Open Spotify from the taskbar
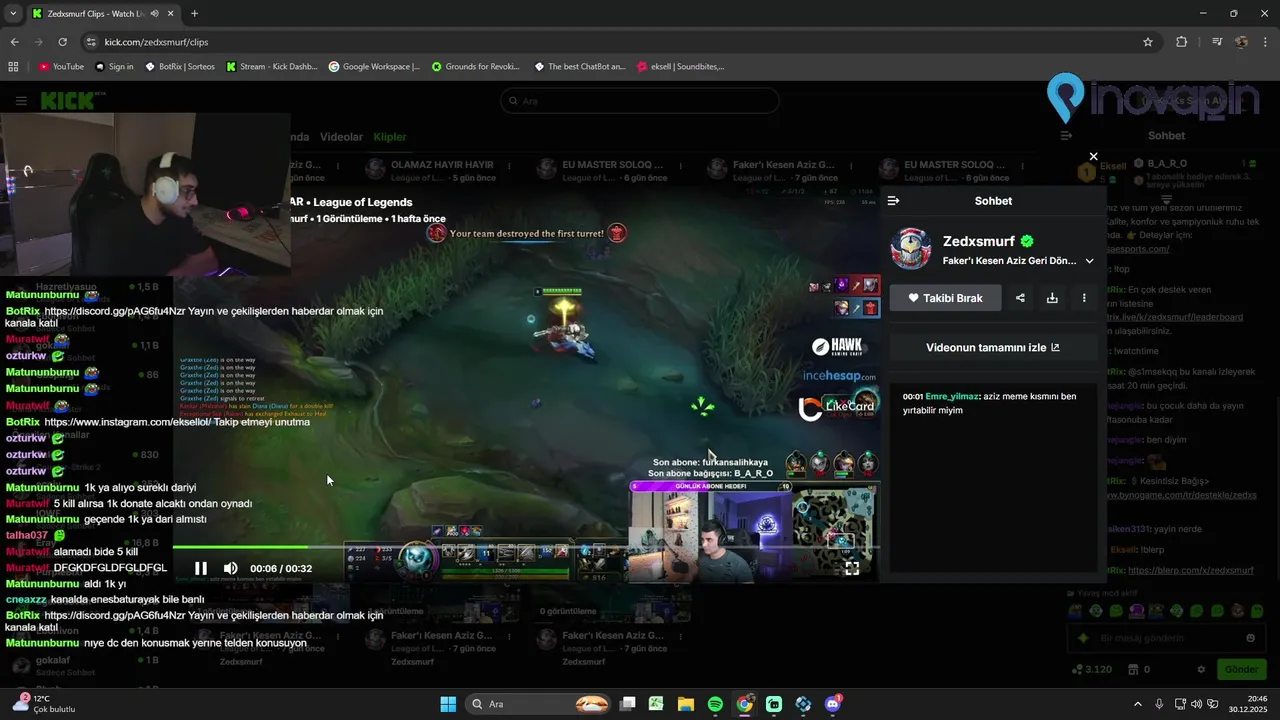This screenshot has width=1280, height=720. click(715, 704)
